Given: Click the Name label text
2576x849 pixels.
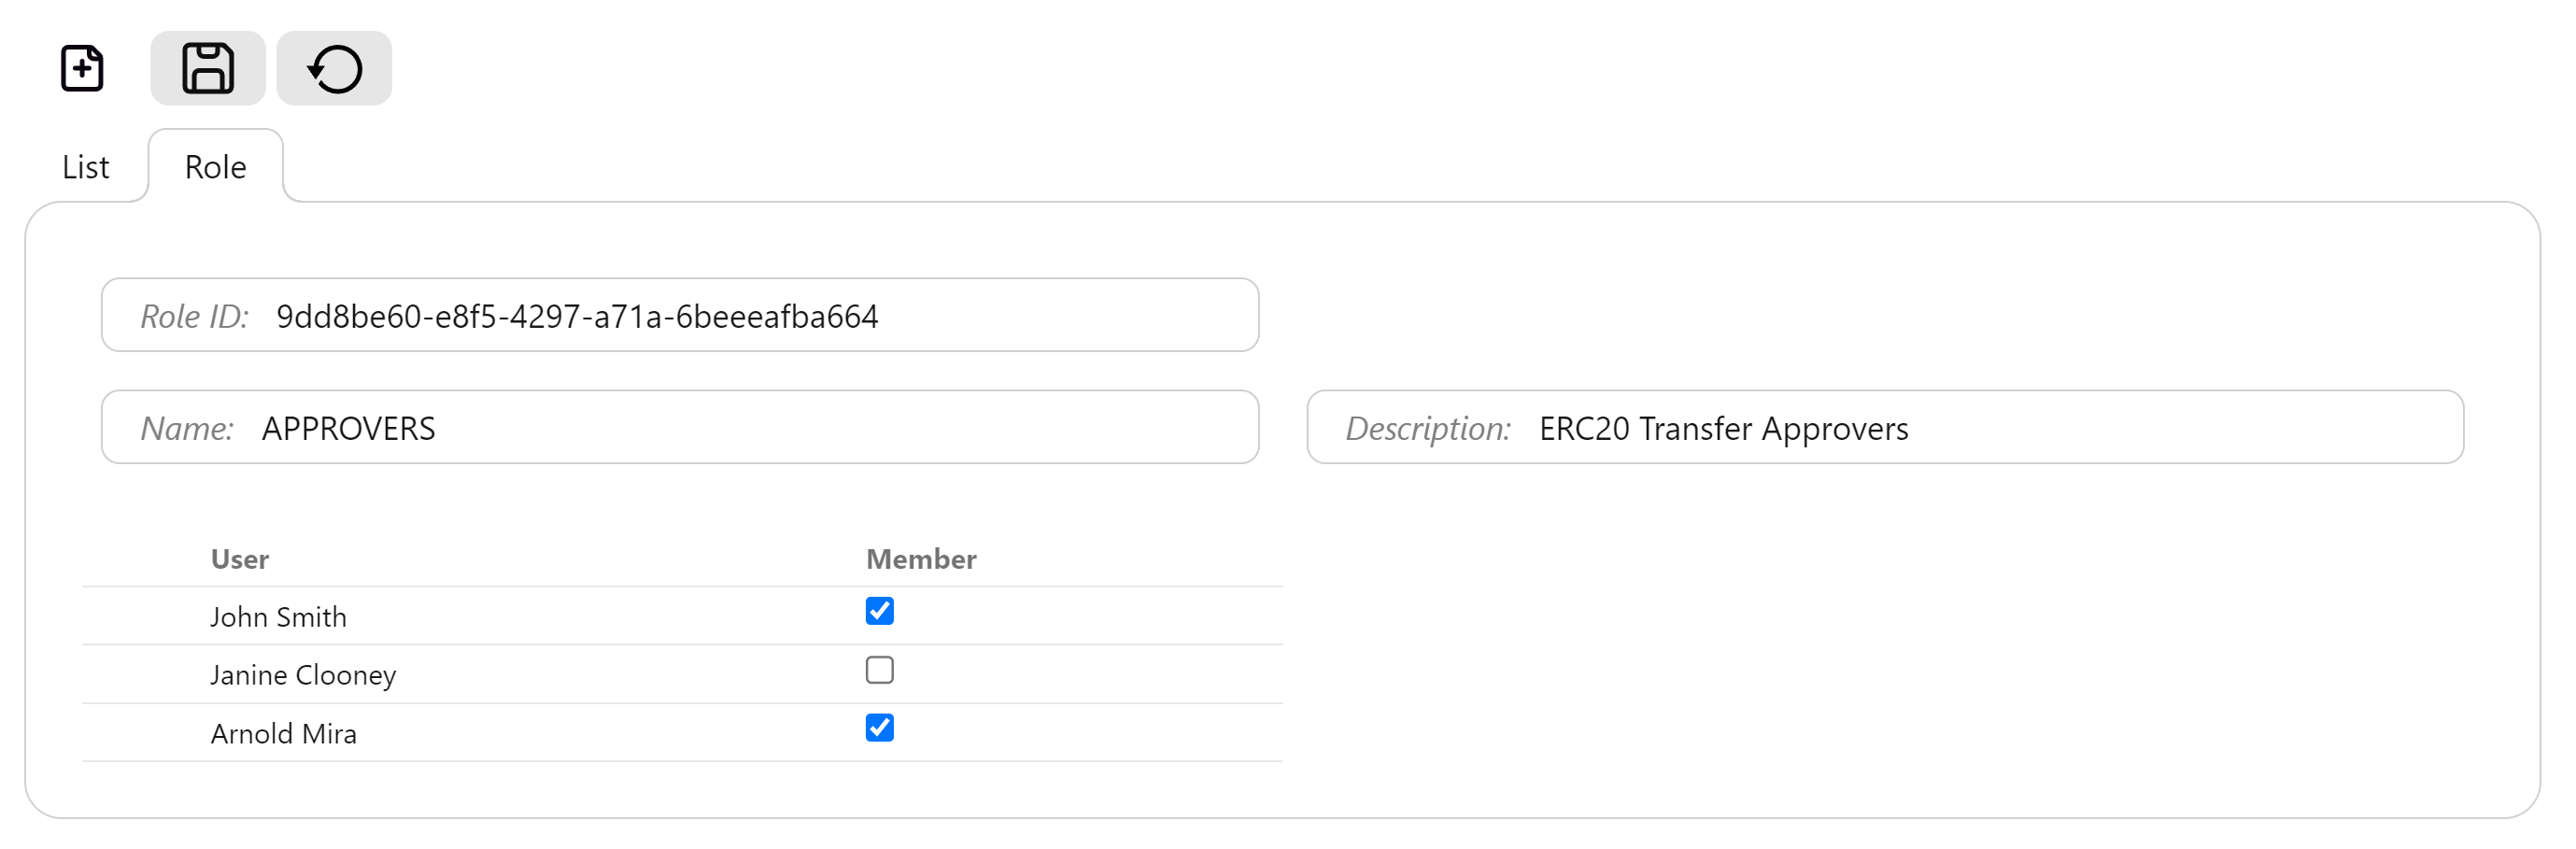Looking at the screenshot, I should click(187, 428).
